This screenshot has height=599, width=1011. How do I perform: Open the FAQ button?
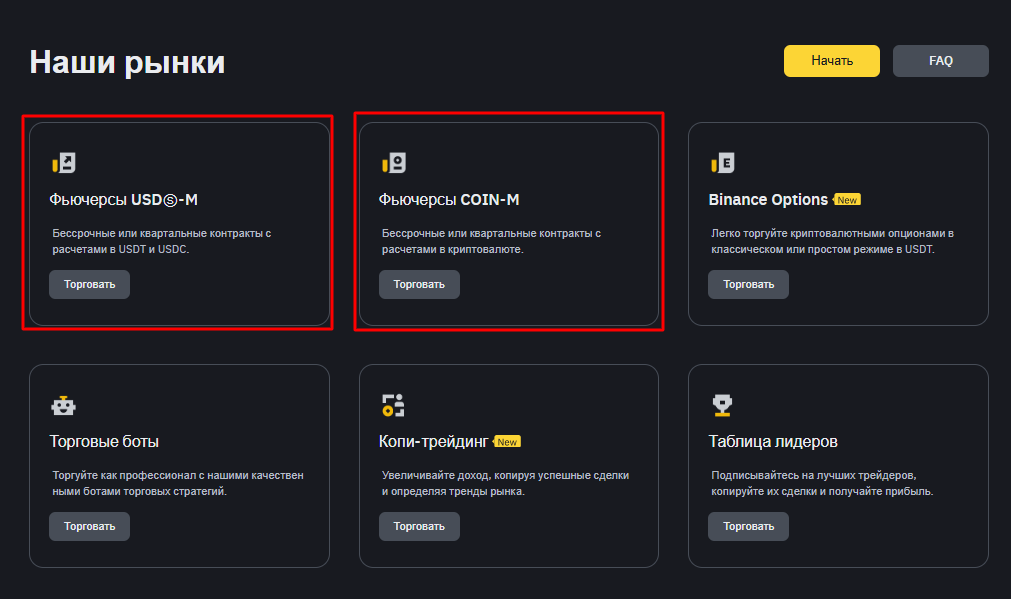point(940,61)
